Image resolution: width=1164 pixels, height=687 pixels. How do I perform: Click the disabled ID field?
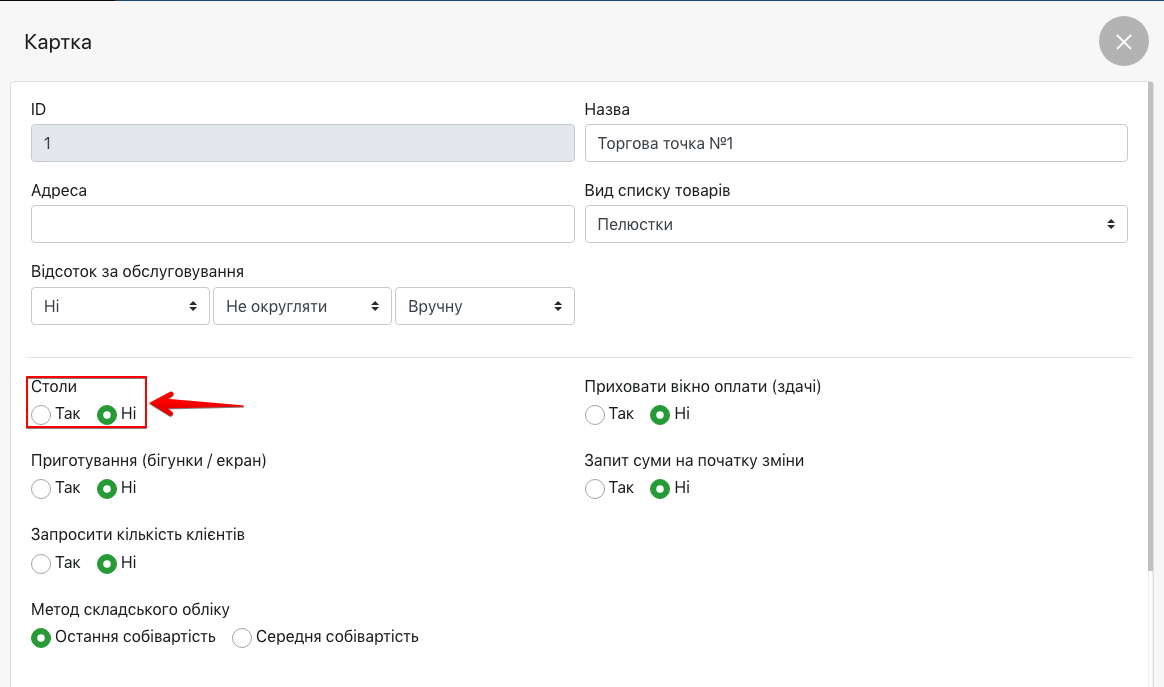pos(302,143)
